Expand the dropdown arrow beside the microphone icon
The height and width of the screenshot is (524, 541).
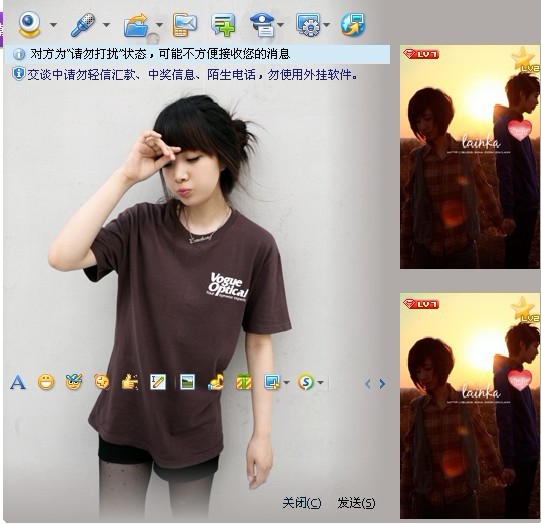[x=106, y=24]
